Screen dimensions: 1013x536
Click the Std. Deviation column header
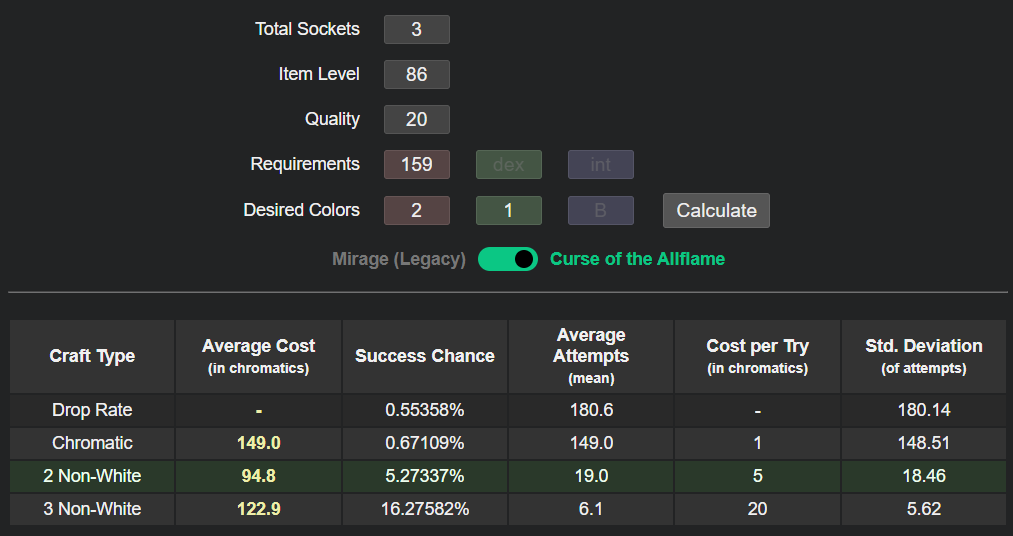click(x=924, y=356)
